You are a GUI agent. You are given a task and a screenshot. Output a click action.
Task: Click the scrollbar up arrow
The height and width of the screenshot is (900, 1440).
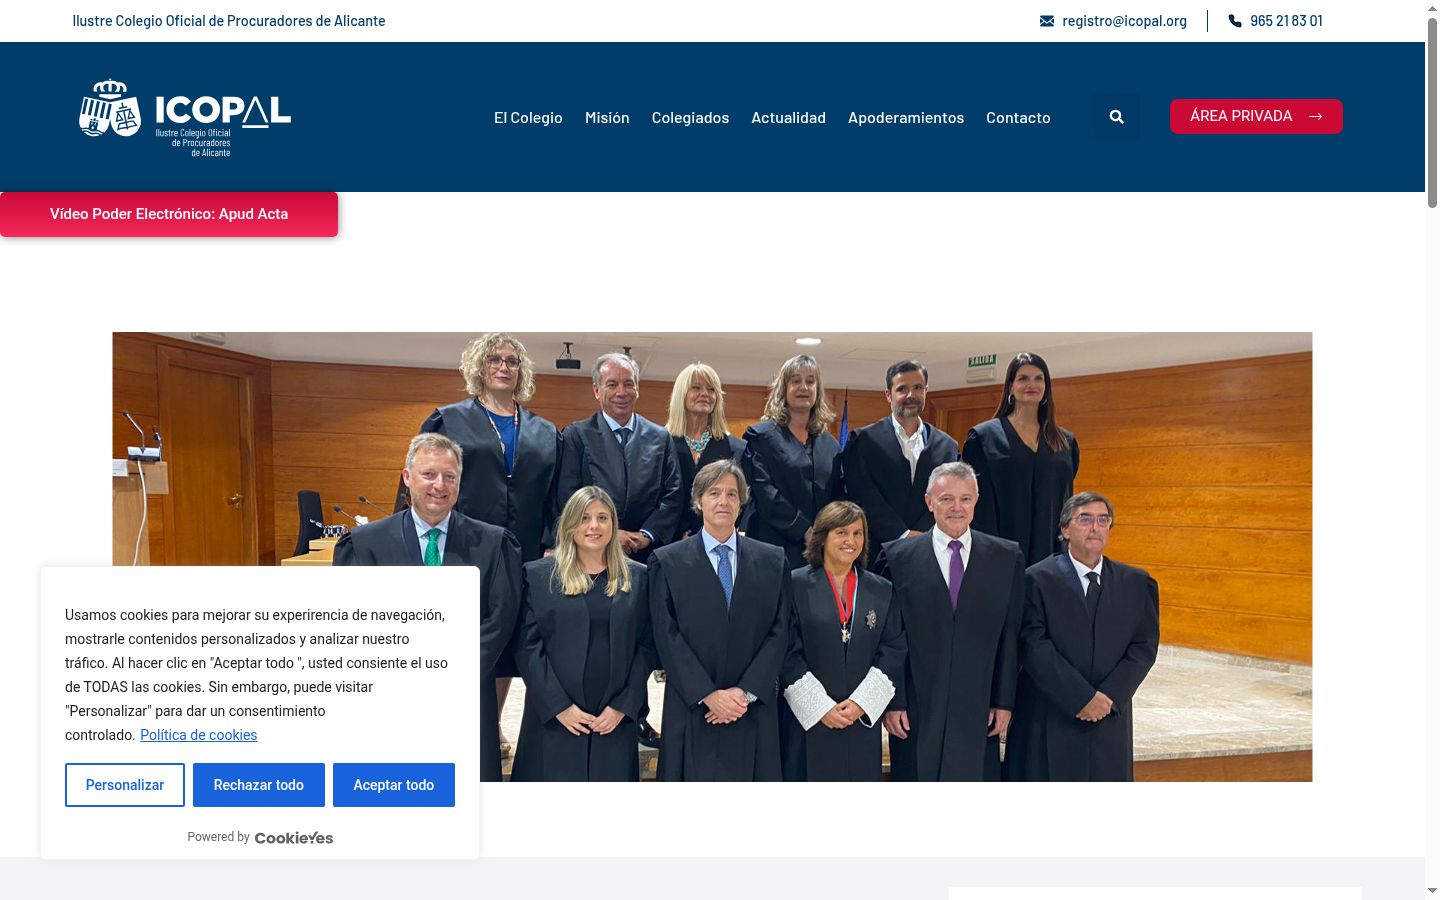click(1432, 8)
